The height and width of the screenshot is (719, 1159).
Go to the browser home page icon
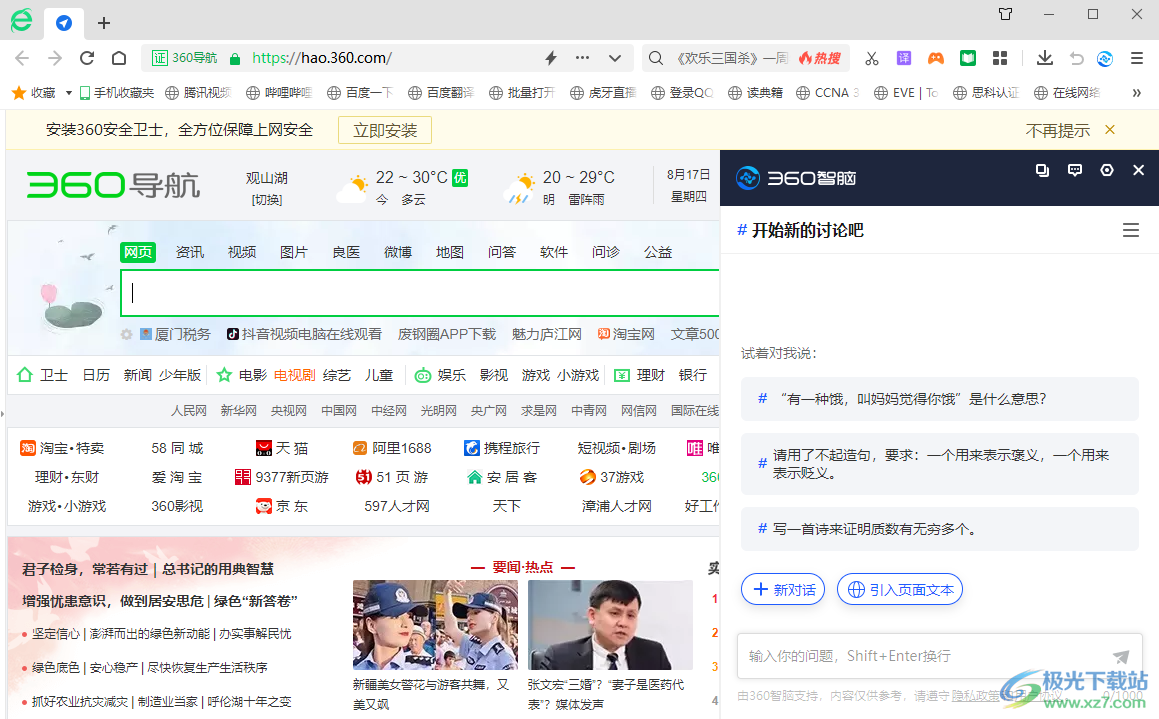119,58
